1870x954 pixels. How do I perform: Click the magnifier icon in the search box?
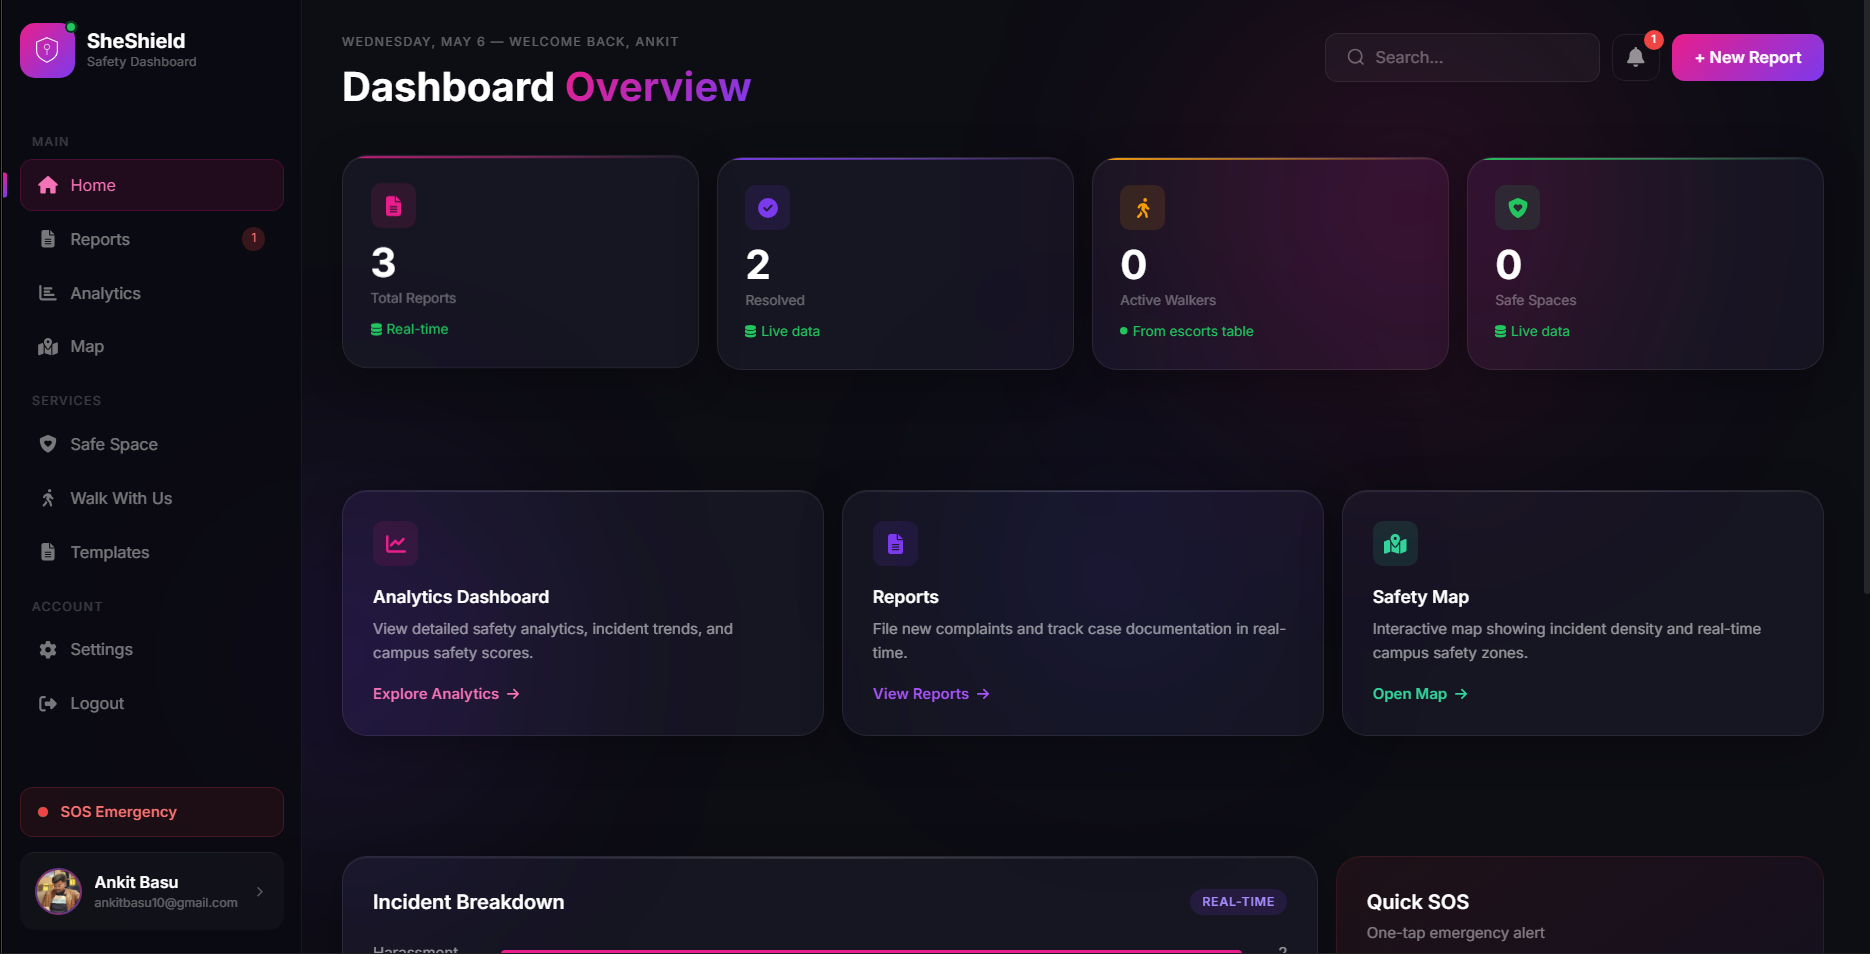[x=1355, y=57]
